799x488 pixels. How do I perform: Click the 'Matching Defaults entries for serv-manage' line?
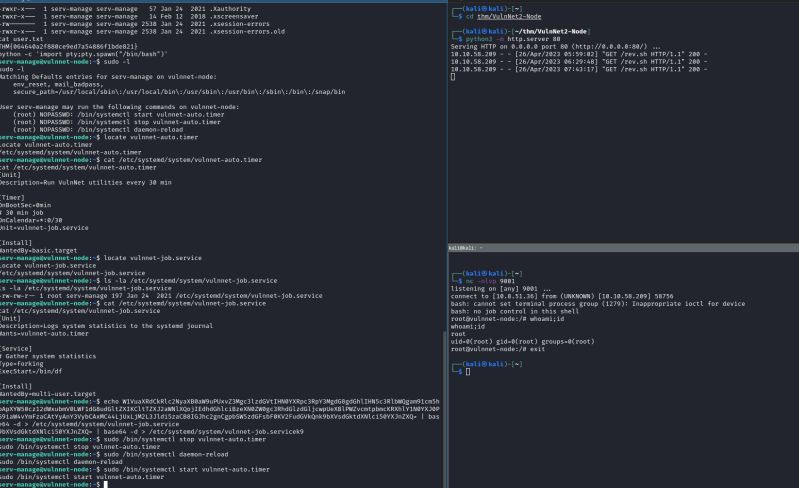click(x=108, y=76)
